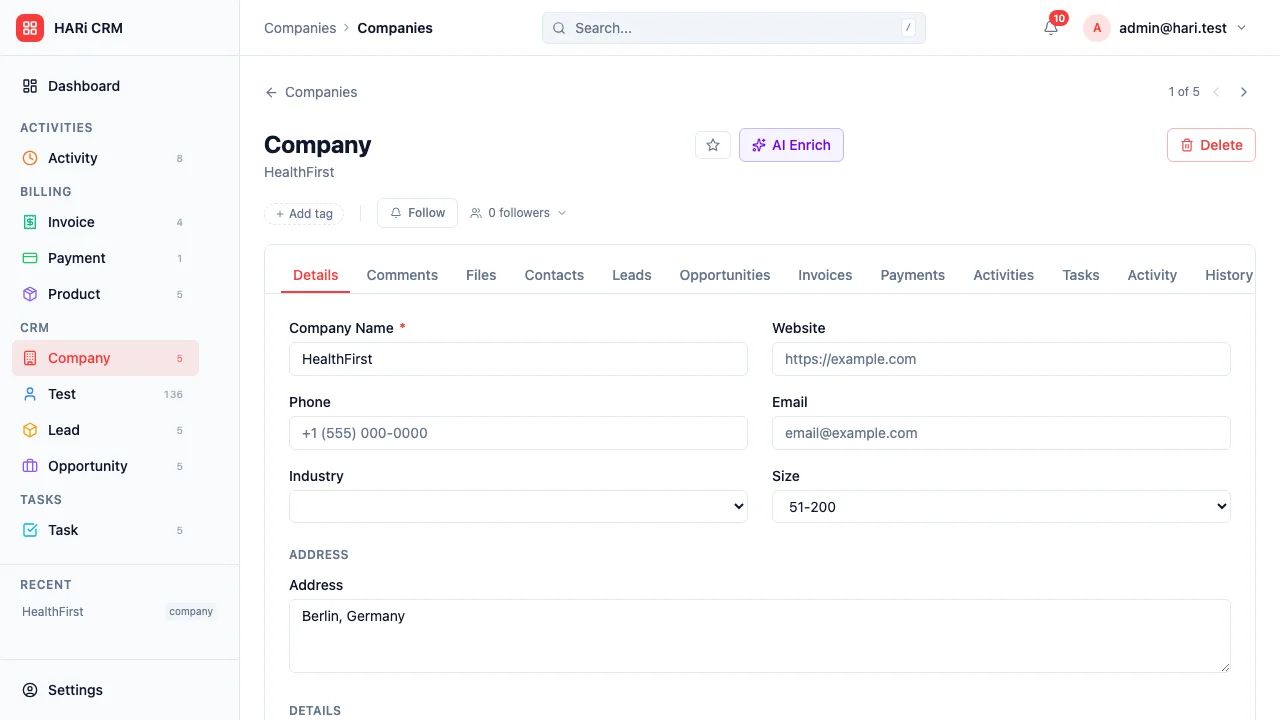
Task: Go to next record arrow
Action: tap(1244, 92)
